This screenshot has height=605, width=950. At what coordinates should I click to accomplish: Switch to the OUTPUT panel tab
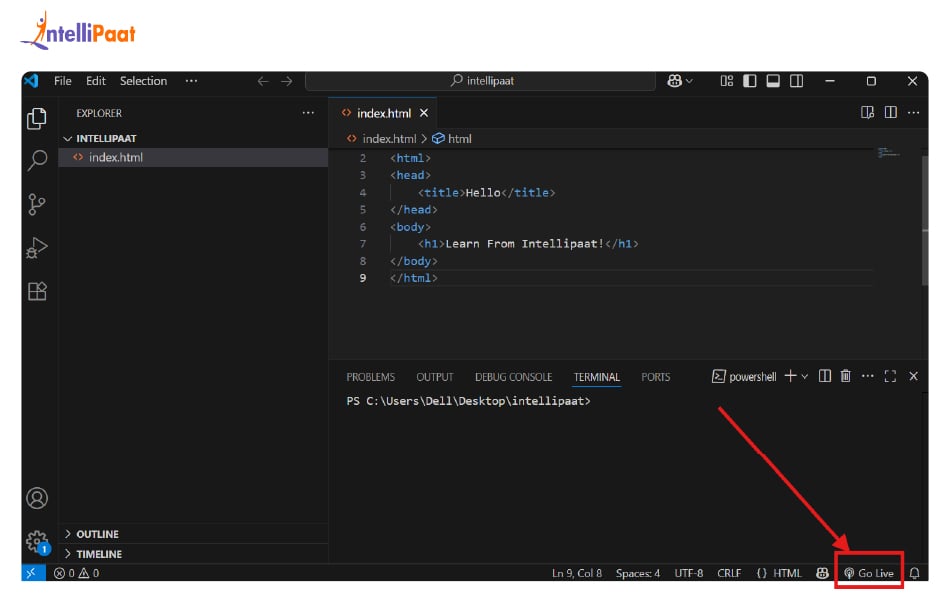pos(434,377)
